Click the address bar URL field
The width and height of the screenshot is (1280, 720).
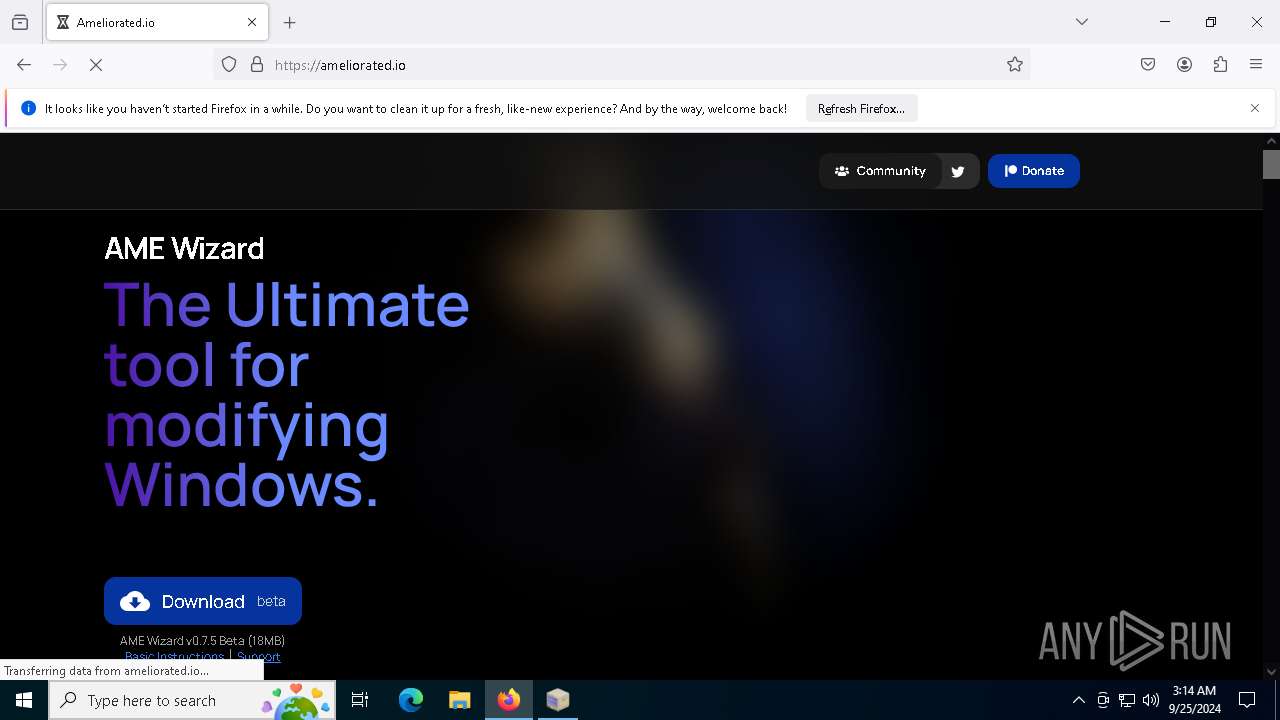[620, 65]
